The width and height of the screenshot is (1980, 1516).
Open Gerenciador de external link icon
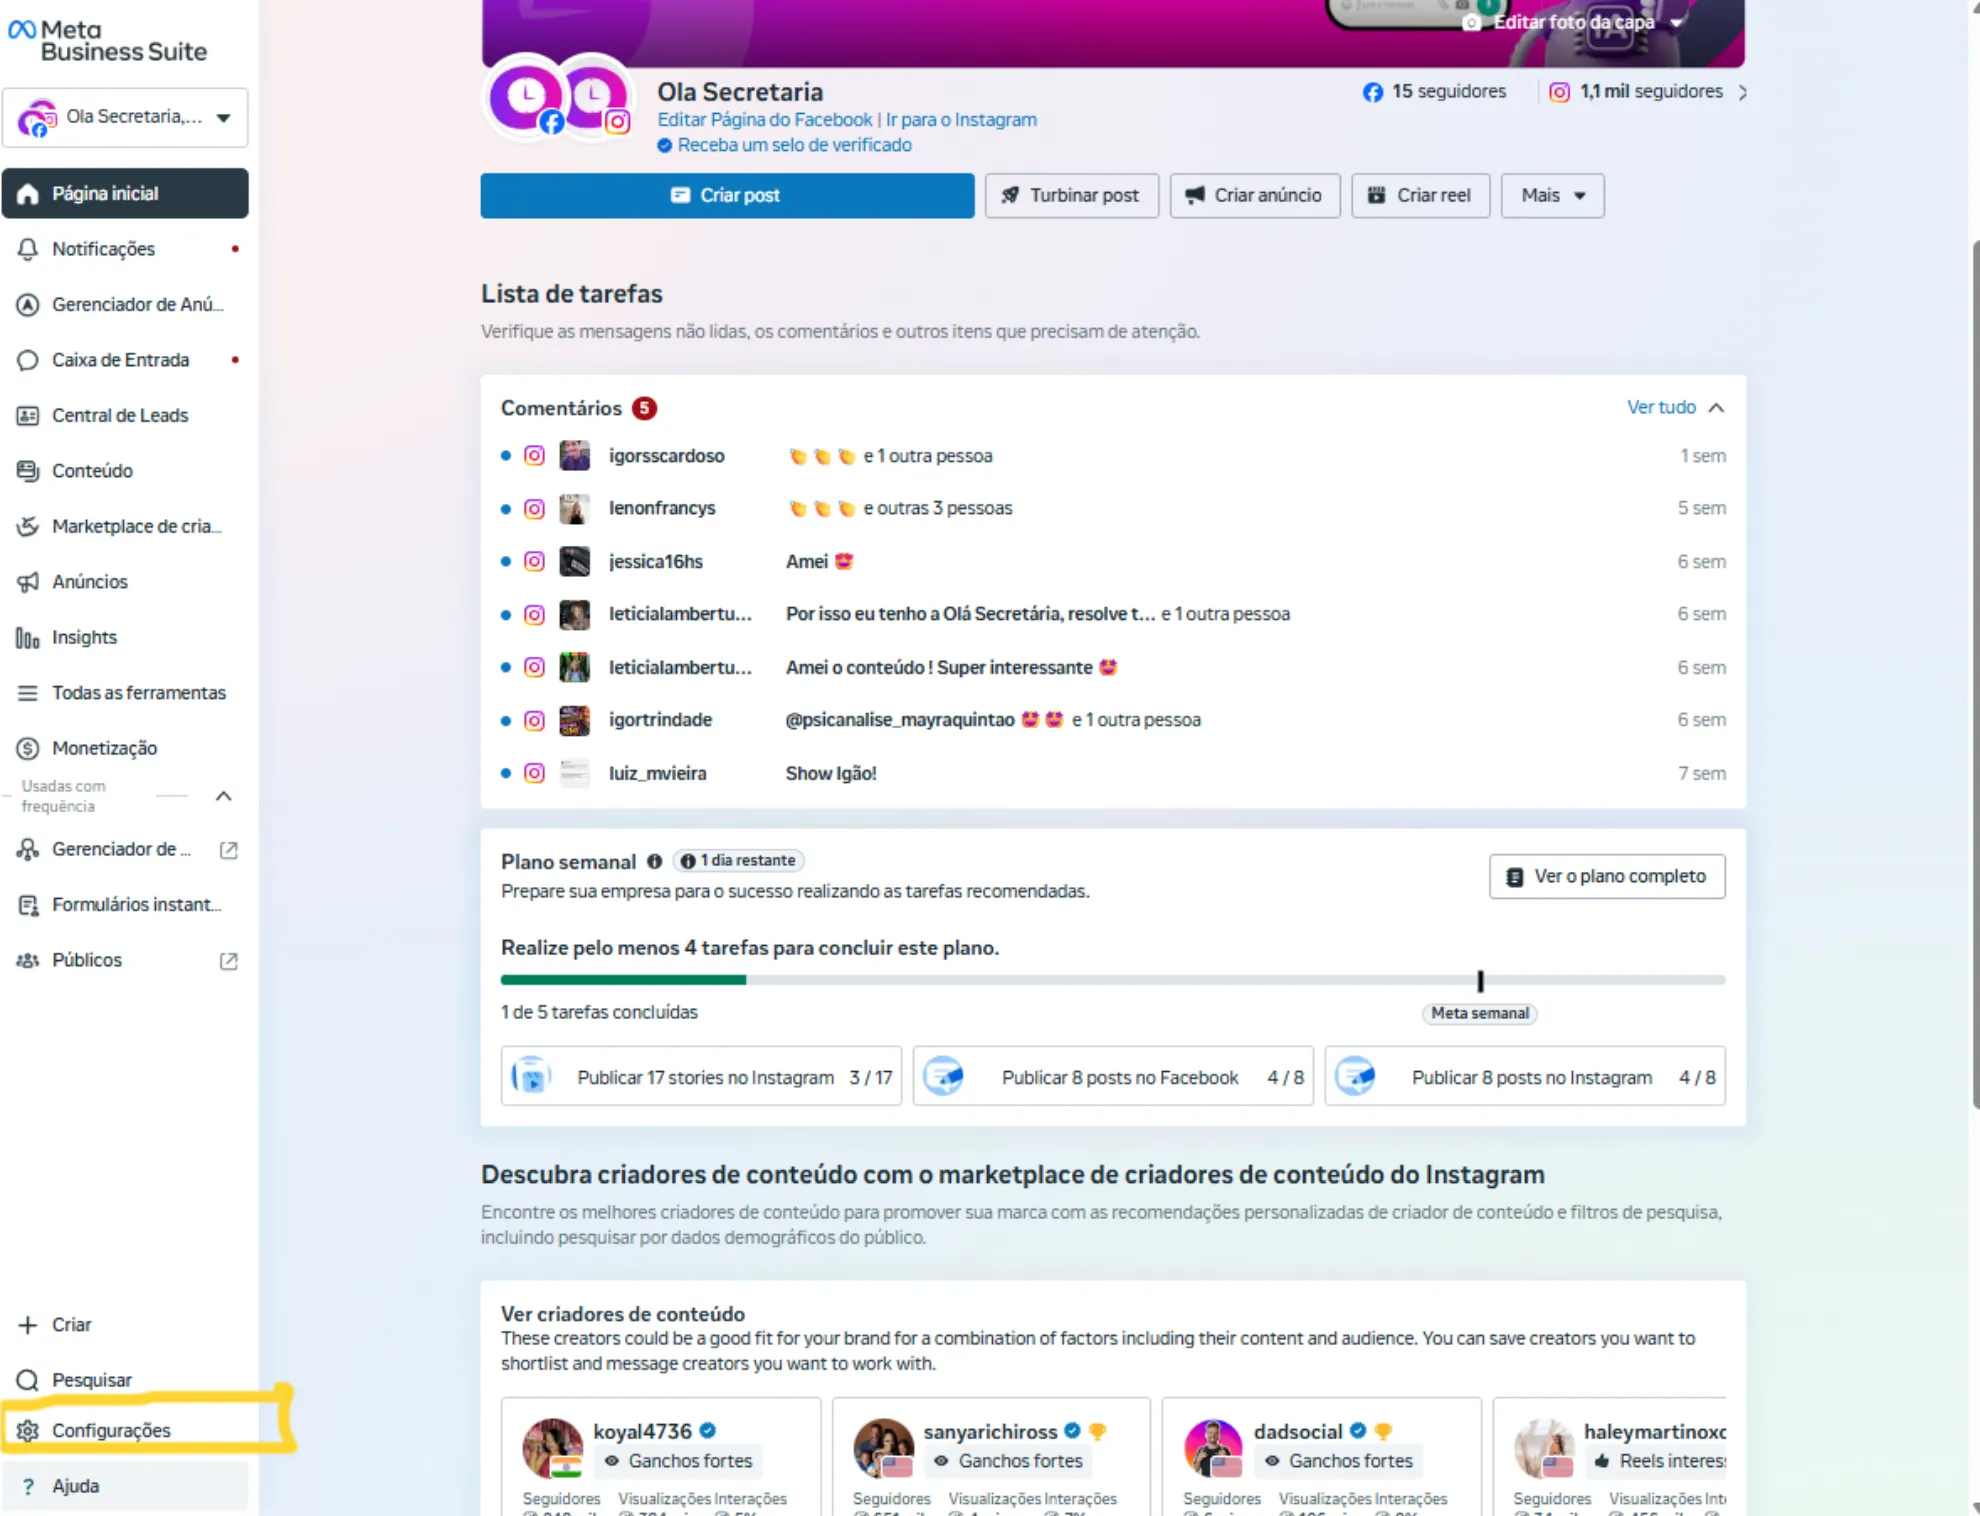coord(229,850)
